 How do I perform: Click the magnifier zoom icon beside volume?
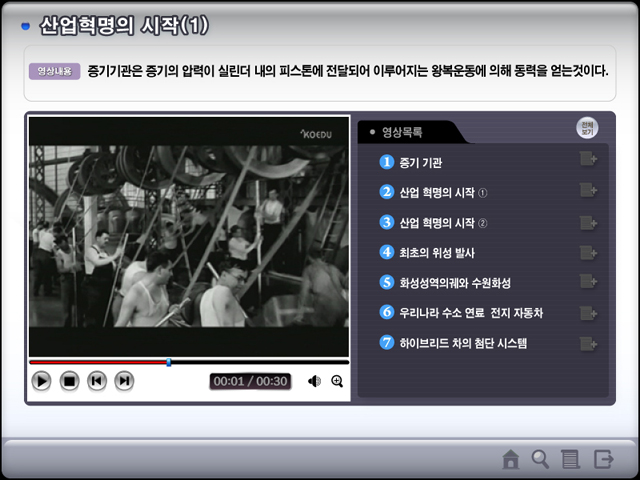pos(337,380)
